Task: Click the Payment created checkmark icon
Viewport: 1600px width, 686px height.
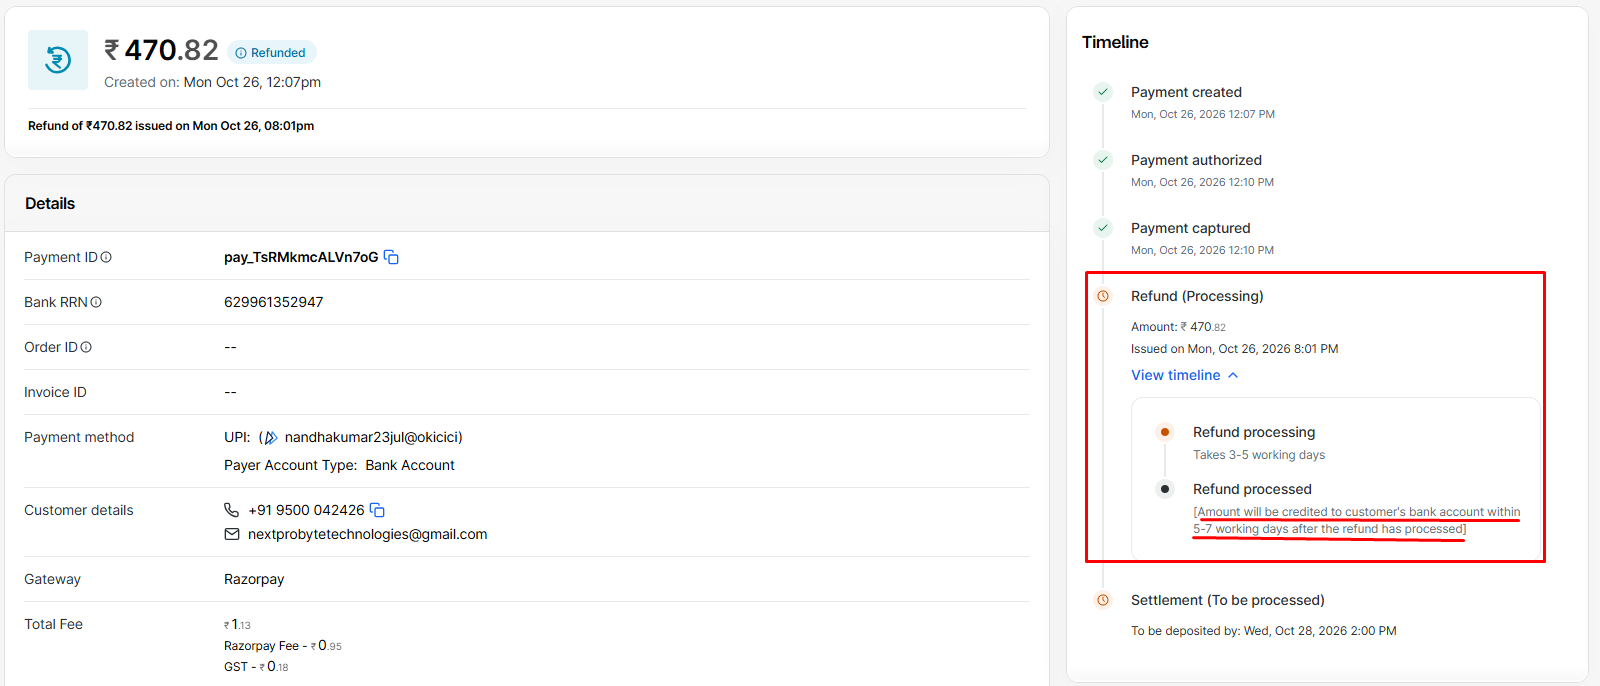Action: [x=1103, y=92]
